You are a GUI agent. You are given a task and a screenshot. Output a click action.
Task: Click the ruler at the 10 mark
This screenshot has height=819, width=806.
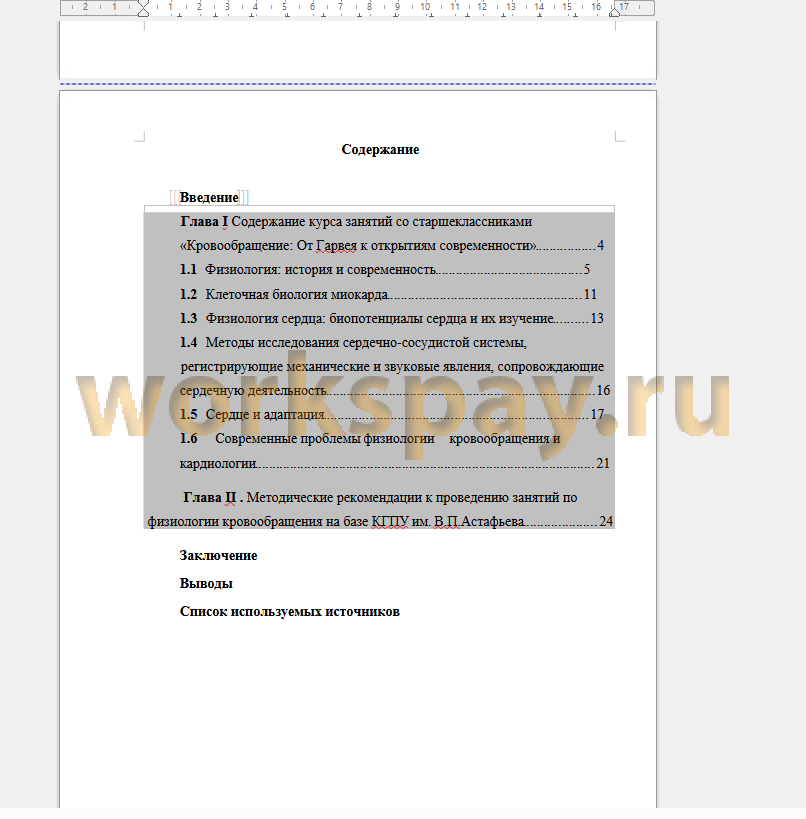pyautogui.click(x=425, y=7)
